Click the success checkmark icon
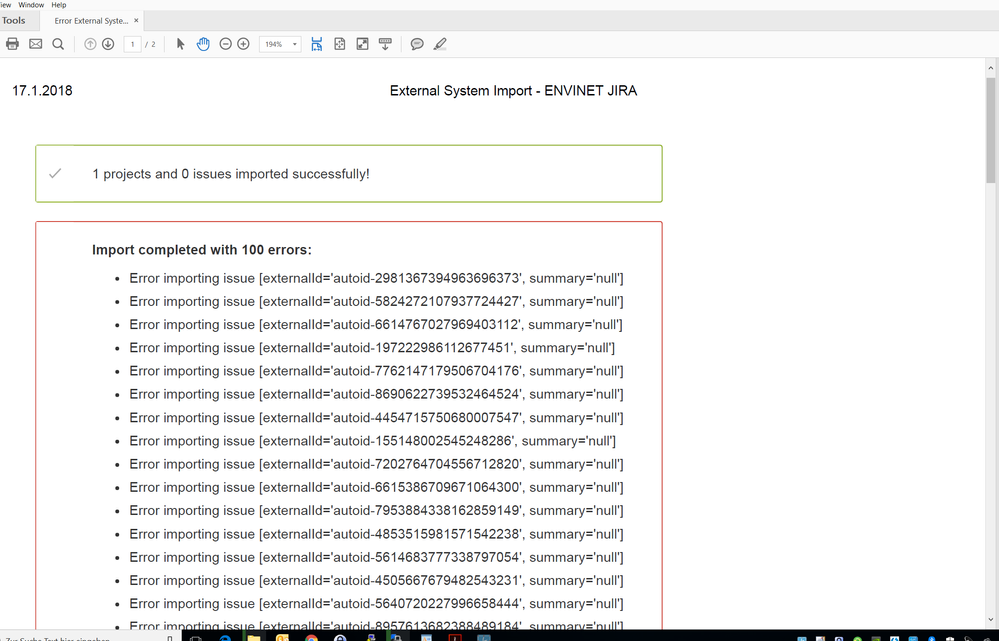 55,173
